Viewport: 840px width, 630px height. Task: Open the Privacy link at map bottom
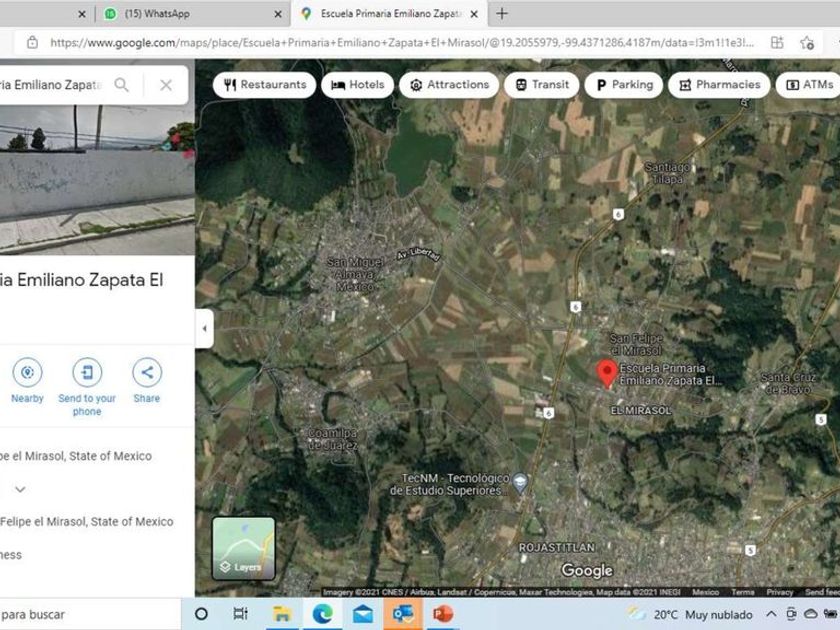pos(779,592)
